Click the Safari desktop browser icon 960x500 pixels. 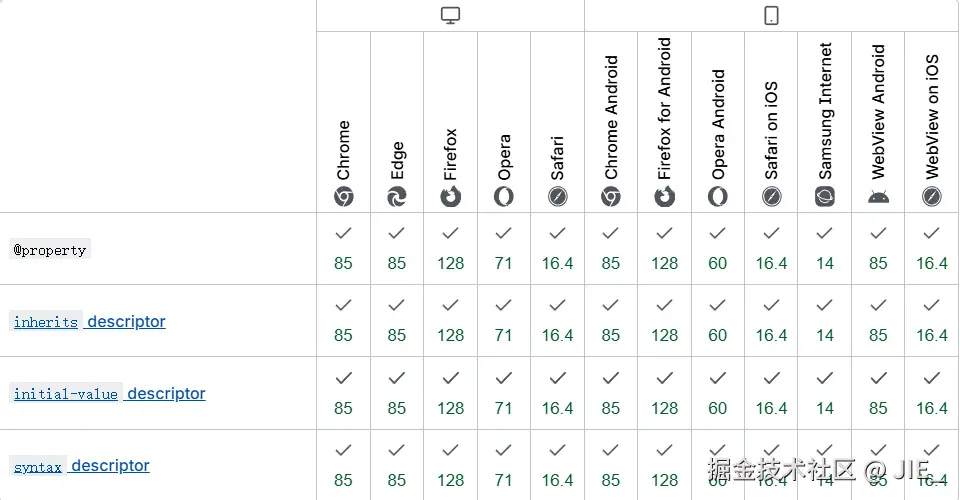click(558, 197)
